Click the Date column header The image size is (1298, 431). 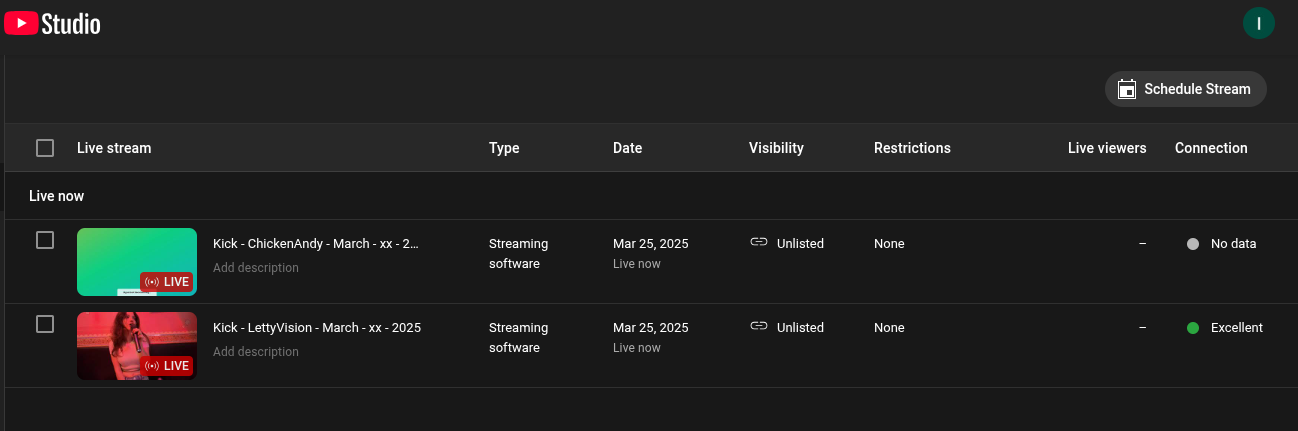coord(627,148)
